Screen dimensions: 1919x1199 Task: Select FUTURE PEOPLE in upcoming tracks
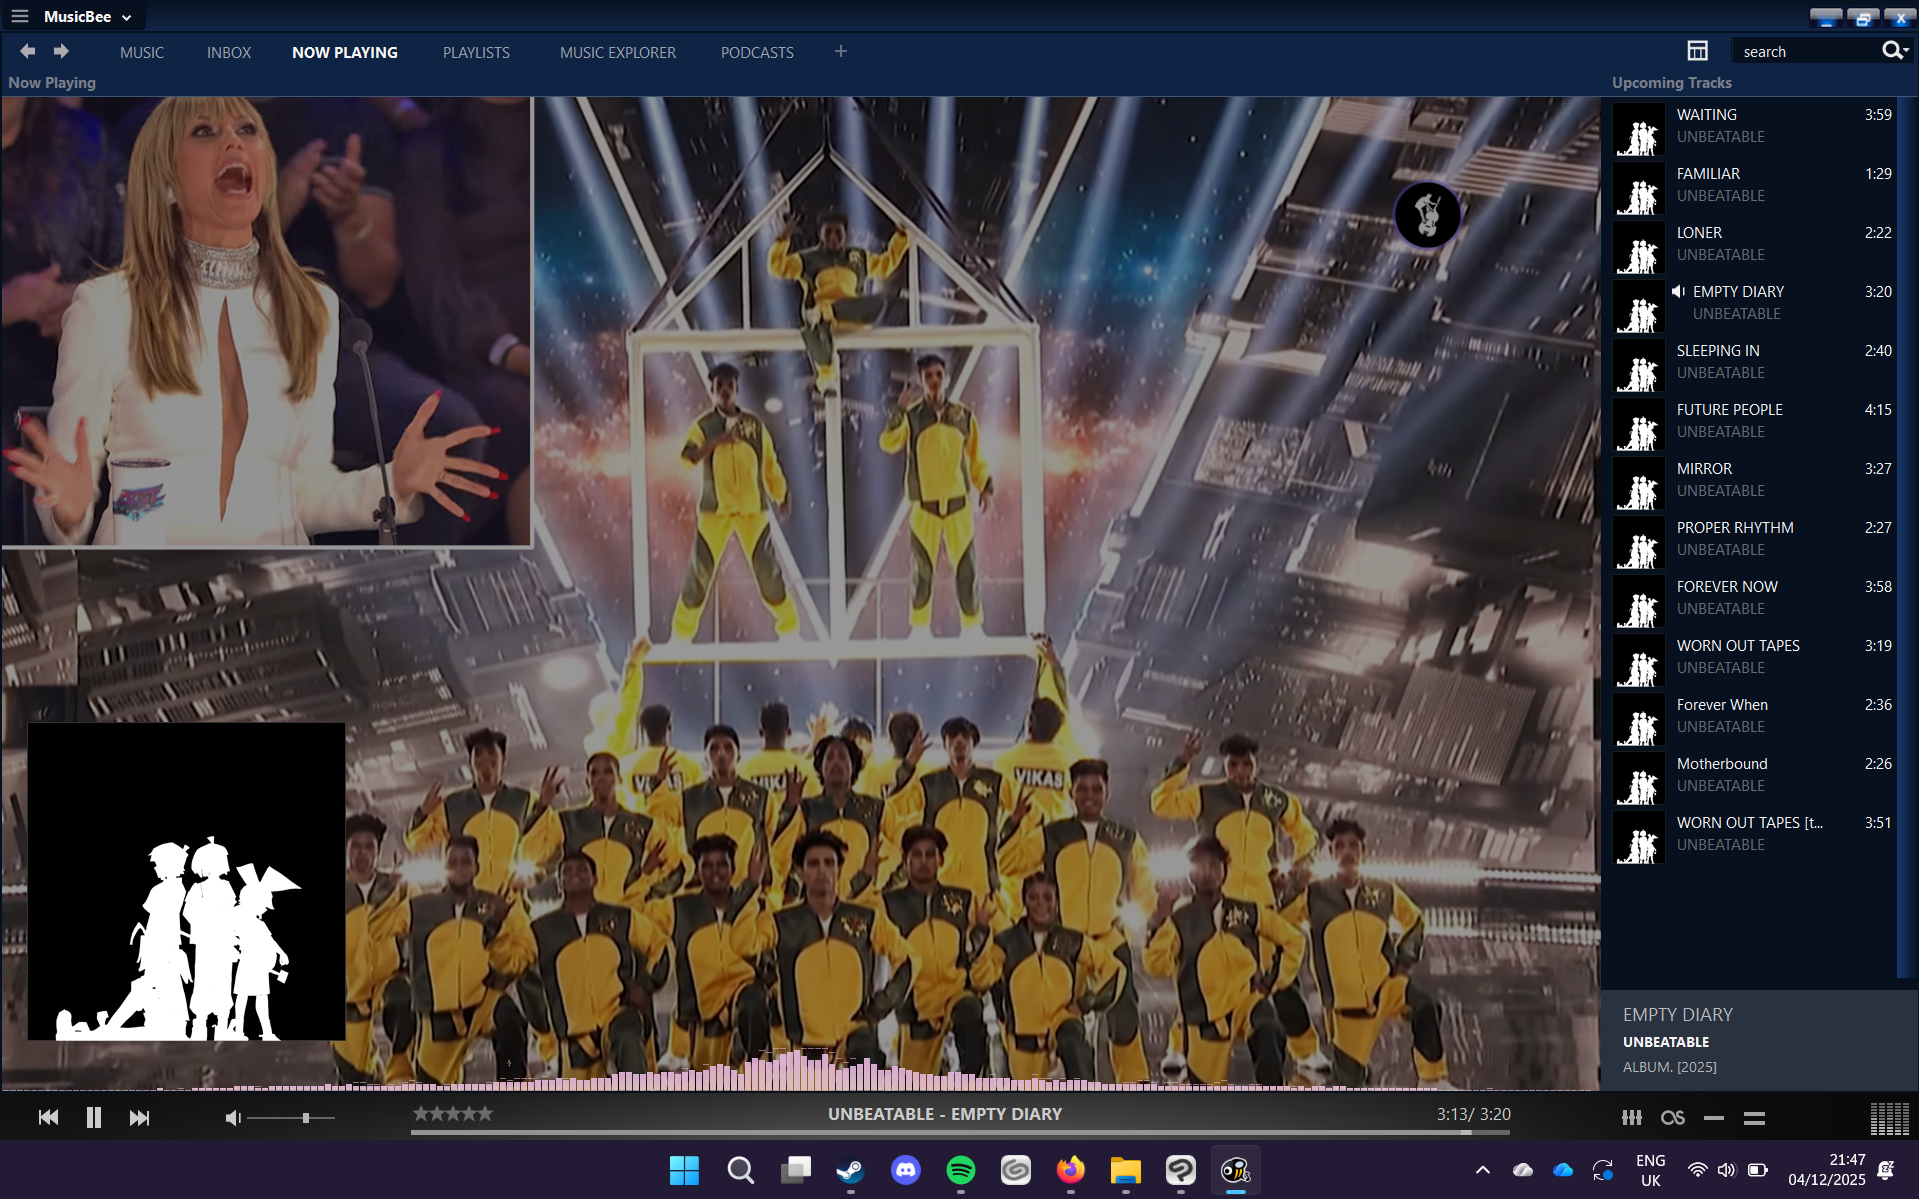coord(1729,410)
